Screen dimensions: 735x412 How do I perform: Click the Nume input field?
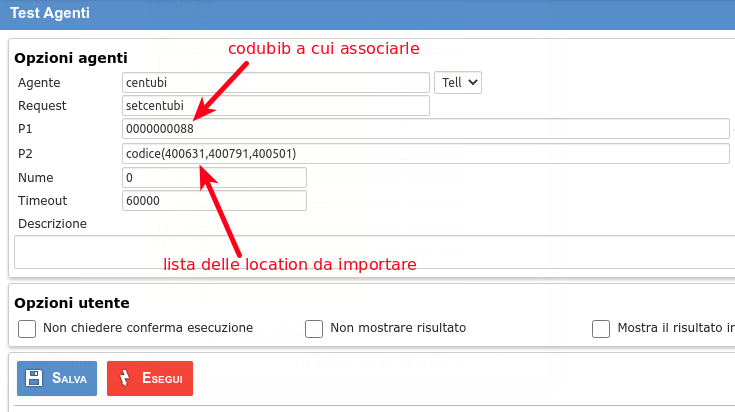(x=213, y=177)
